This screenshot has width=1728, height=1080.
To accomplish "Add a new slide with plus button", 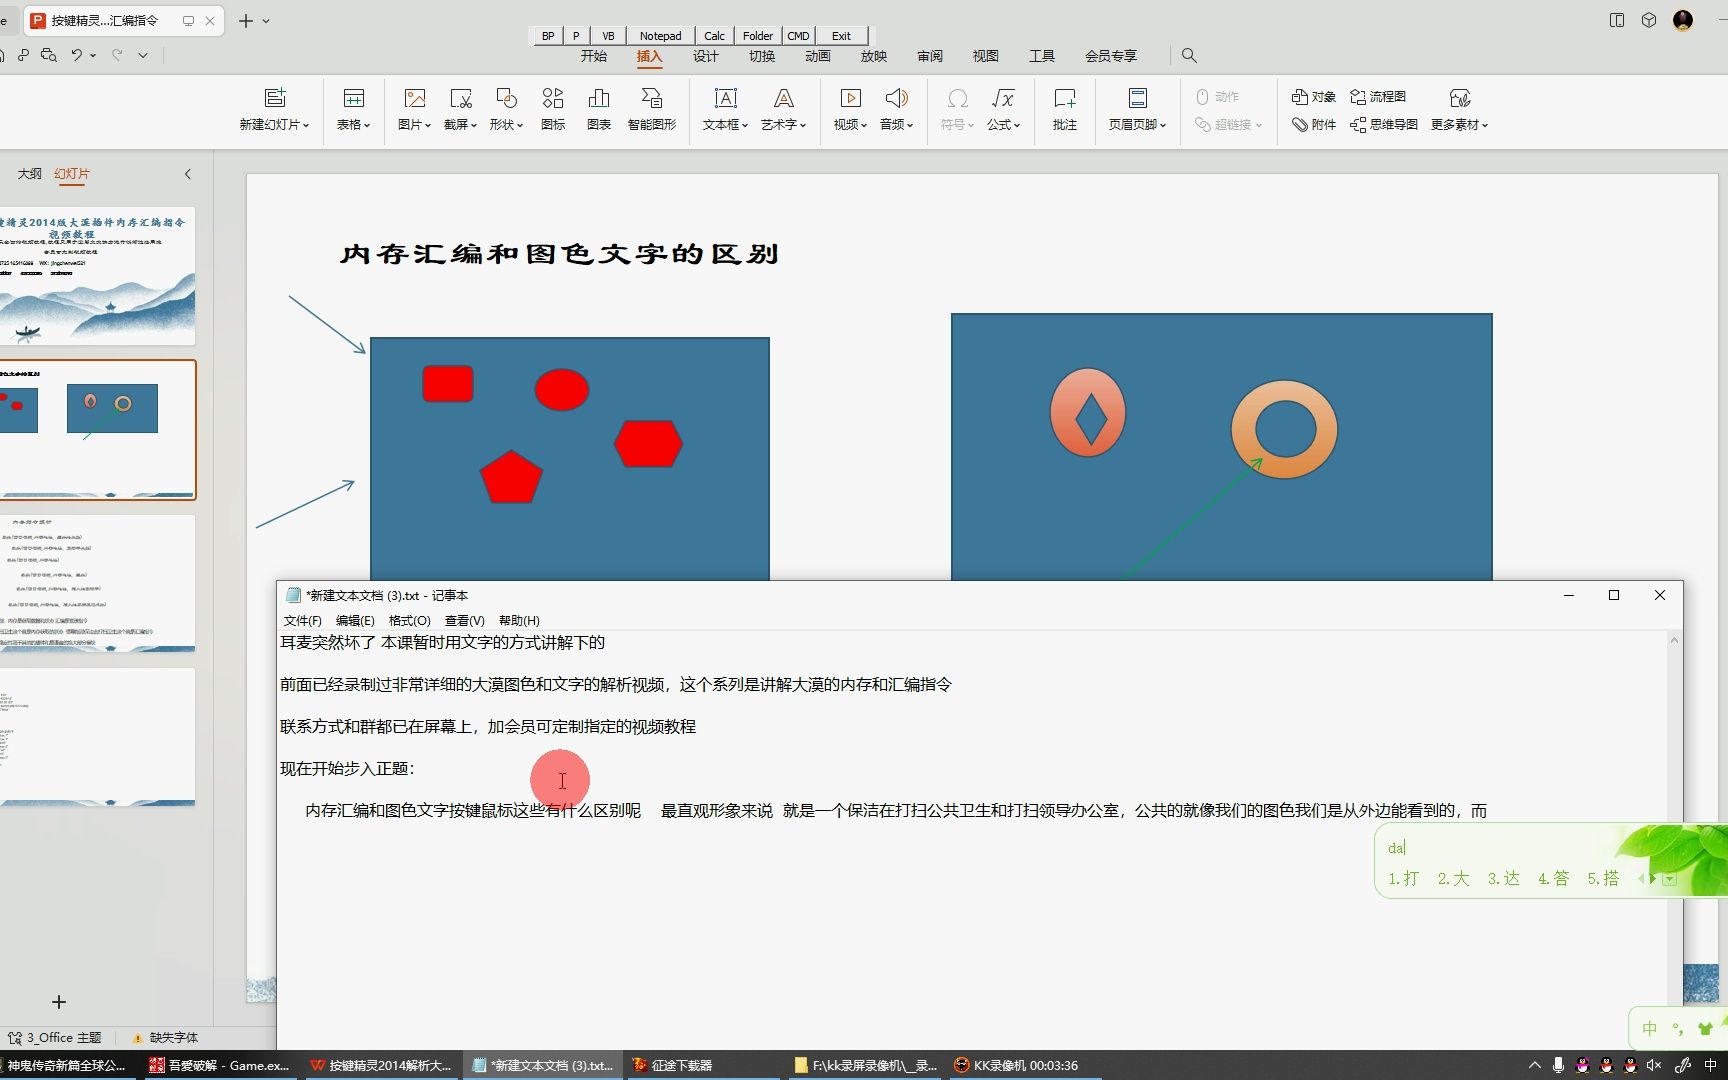I will pyautogui.click(x=59, y=1002).
